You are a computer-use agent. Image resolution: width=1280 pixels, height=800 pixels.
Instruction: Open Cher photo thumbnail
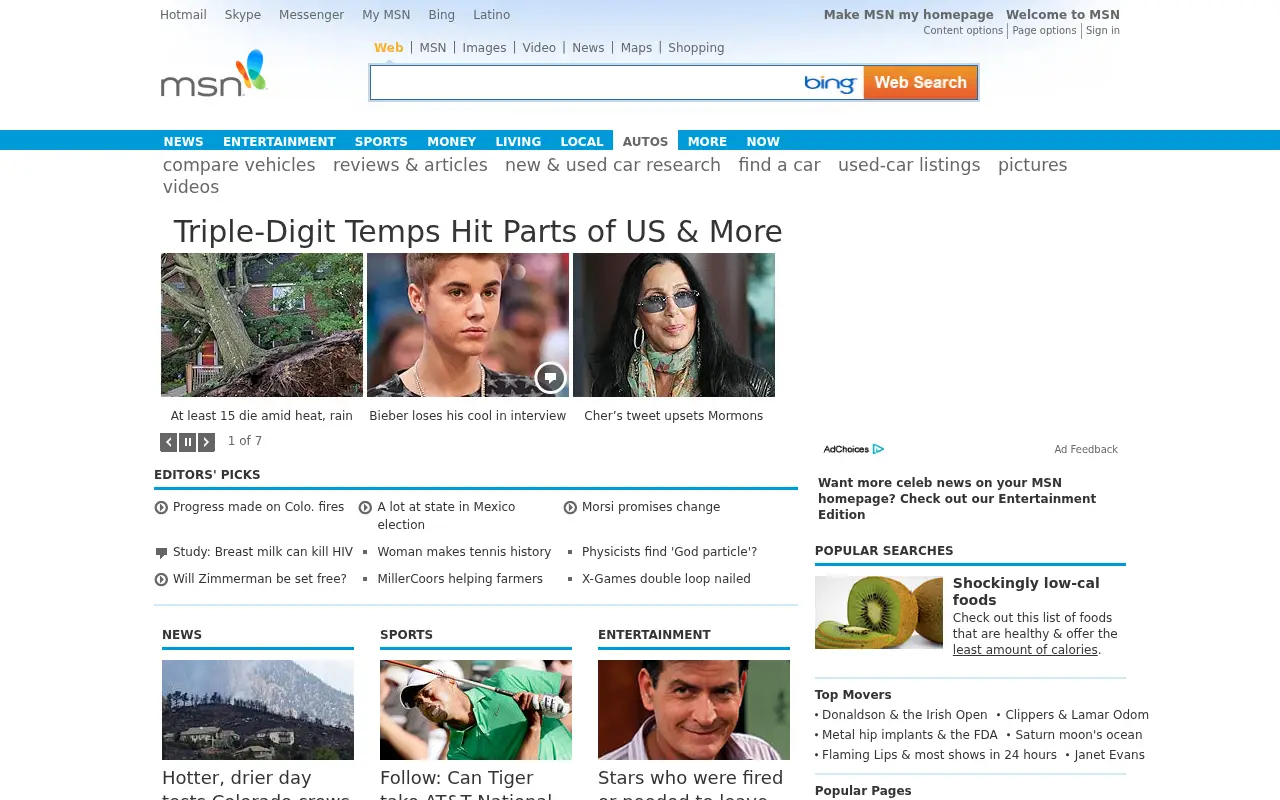click(x=674, y=325)
